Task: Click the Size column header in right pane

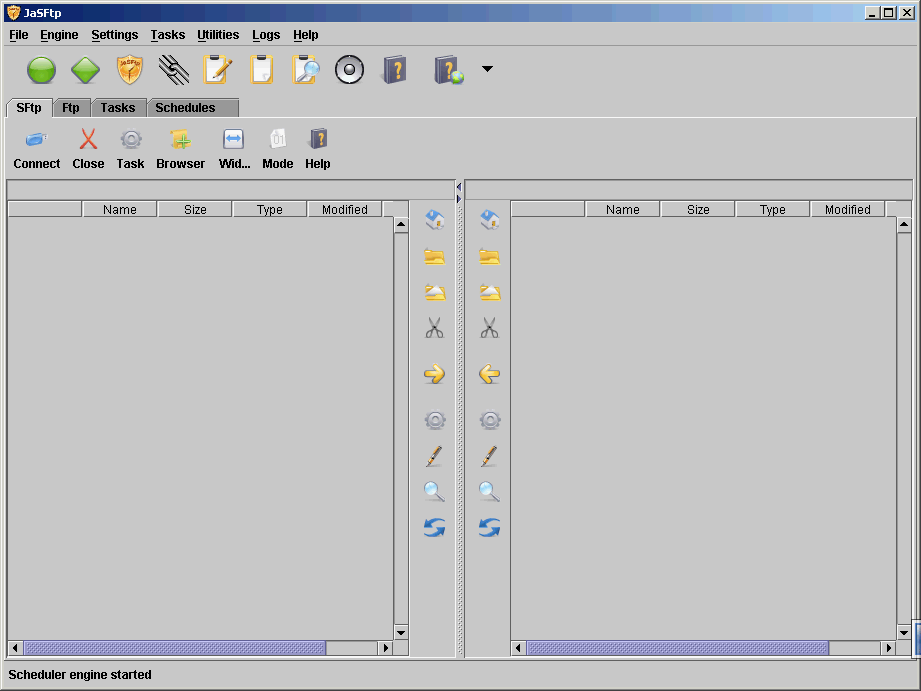Action: pyautogui.click(x=698, y=210)
